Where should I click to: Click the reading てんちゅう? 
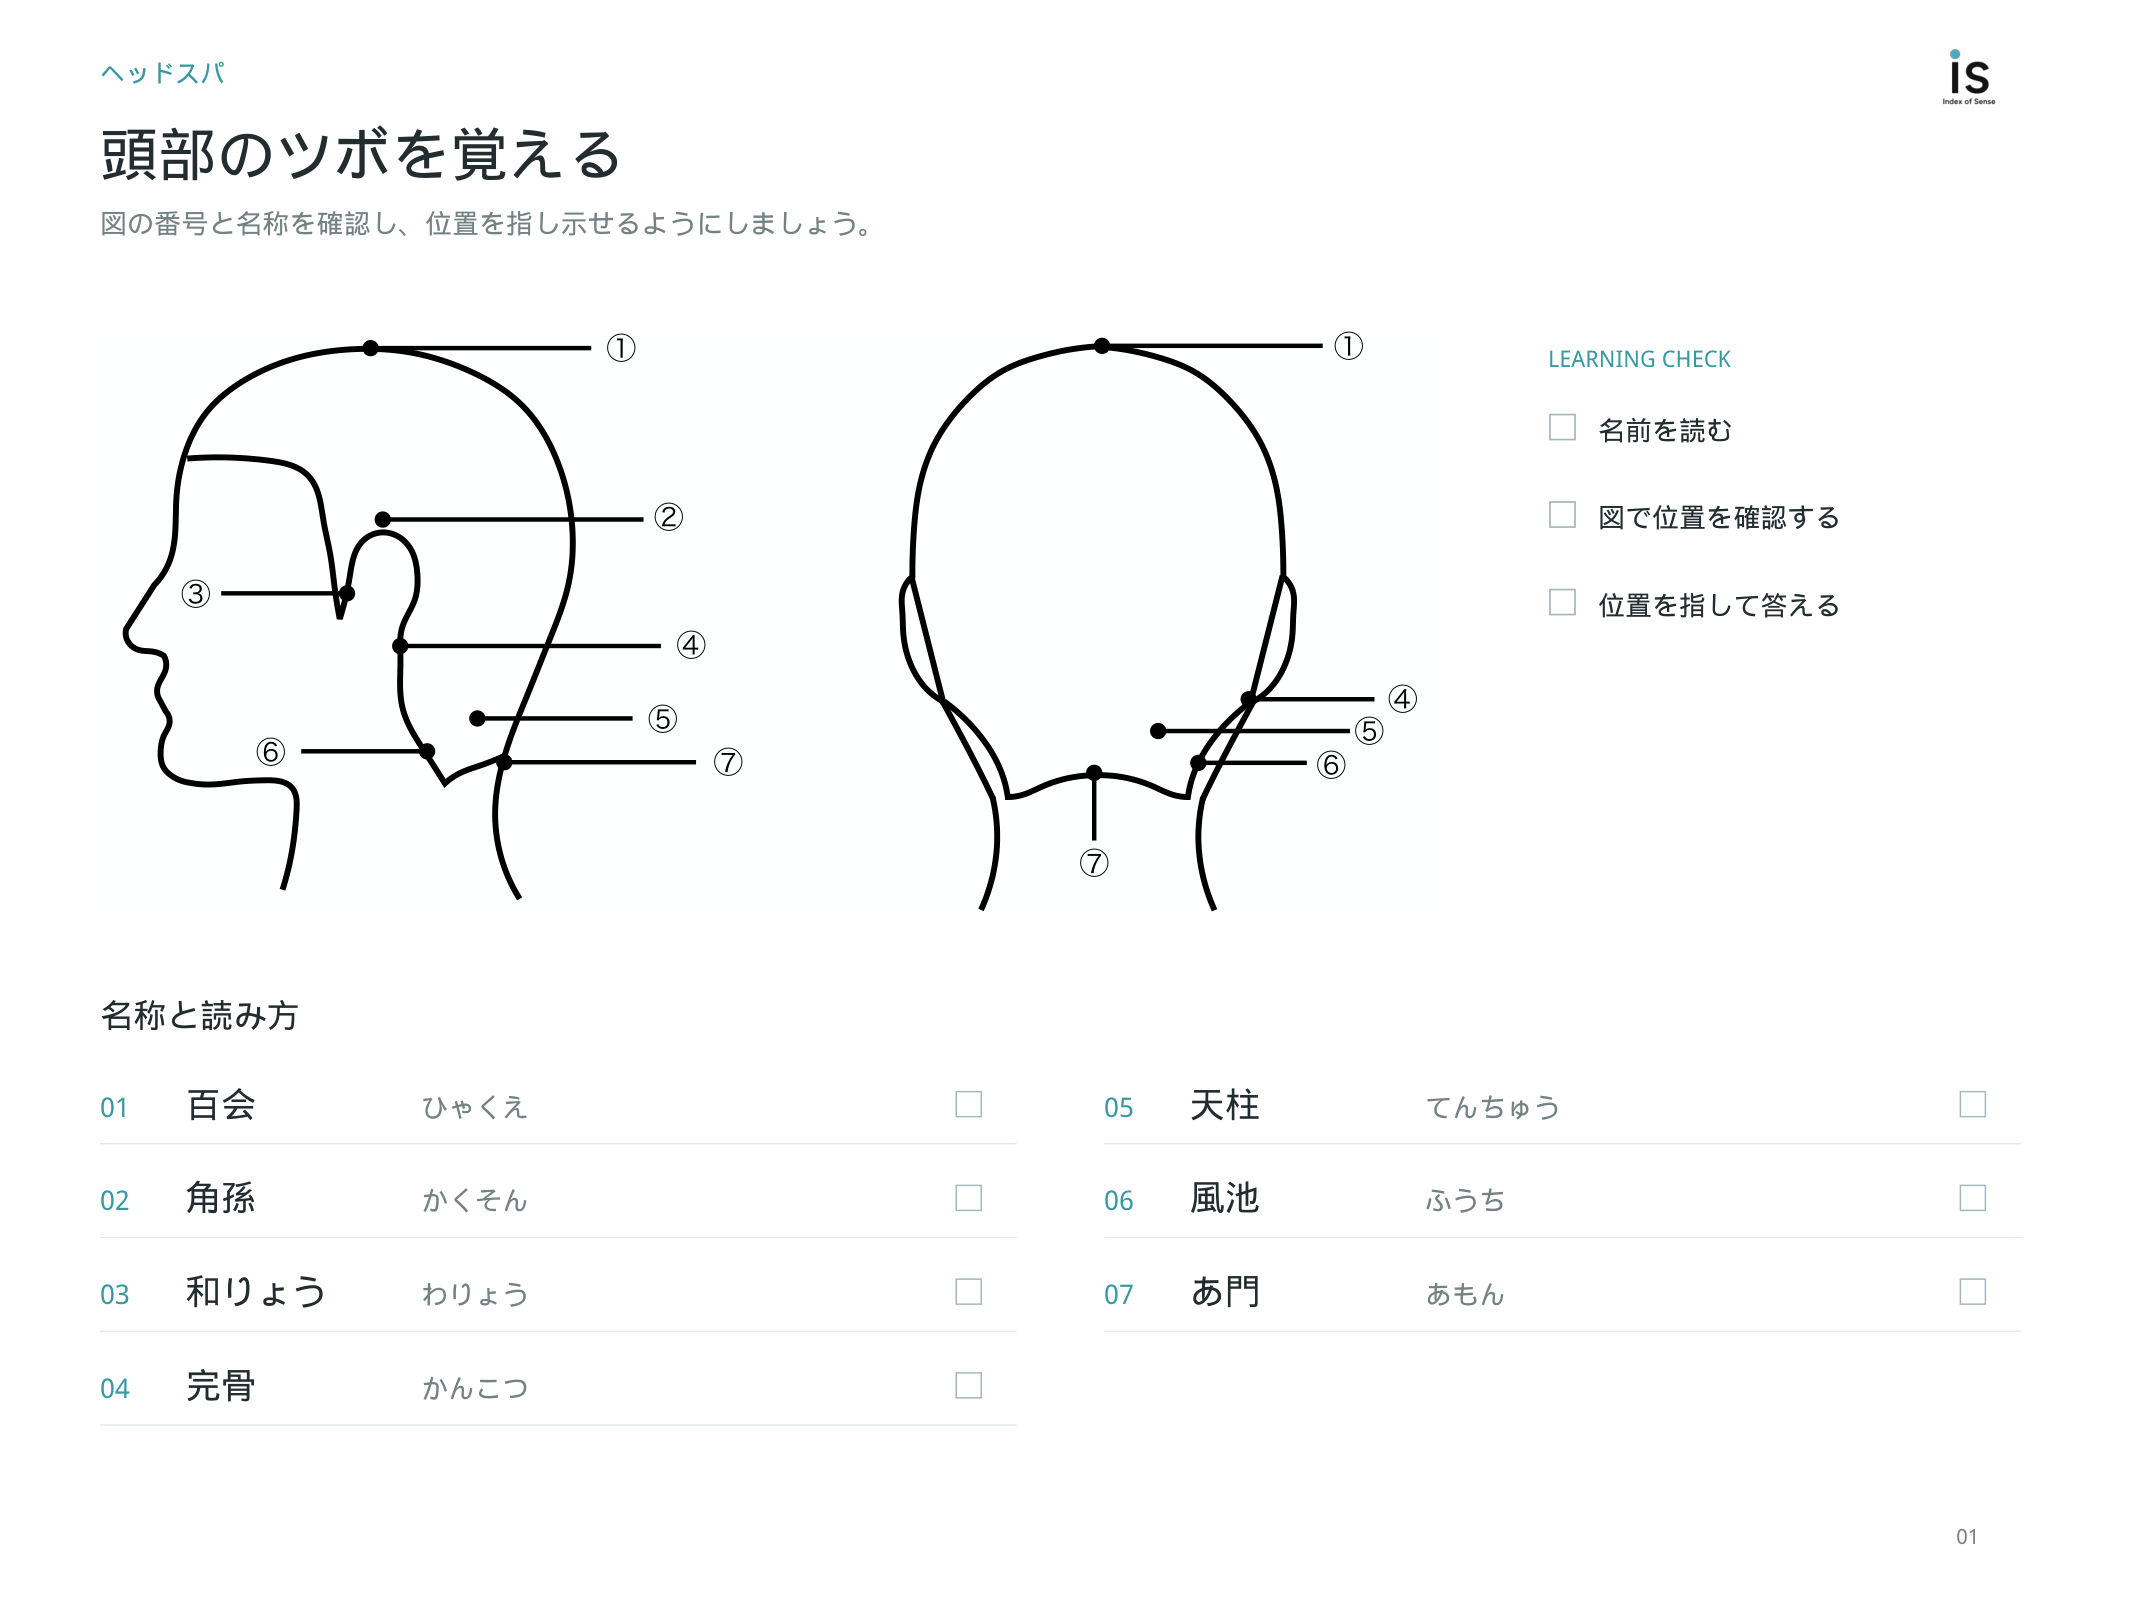1493,1107
